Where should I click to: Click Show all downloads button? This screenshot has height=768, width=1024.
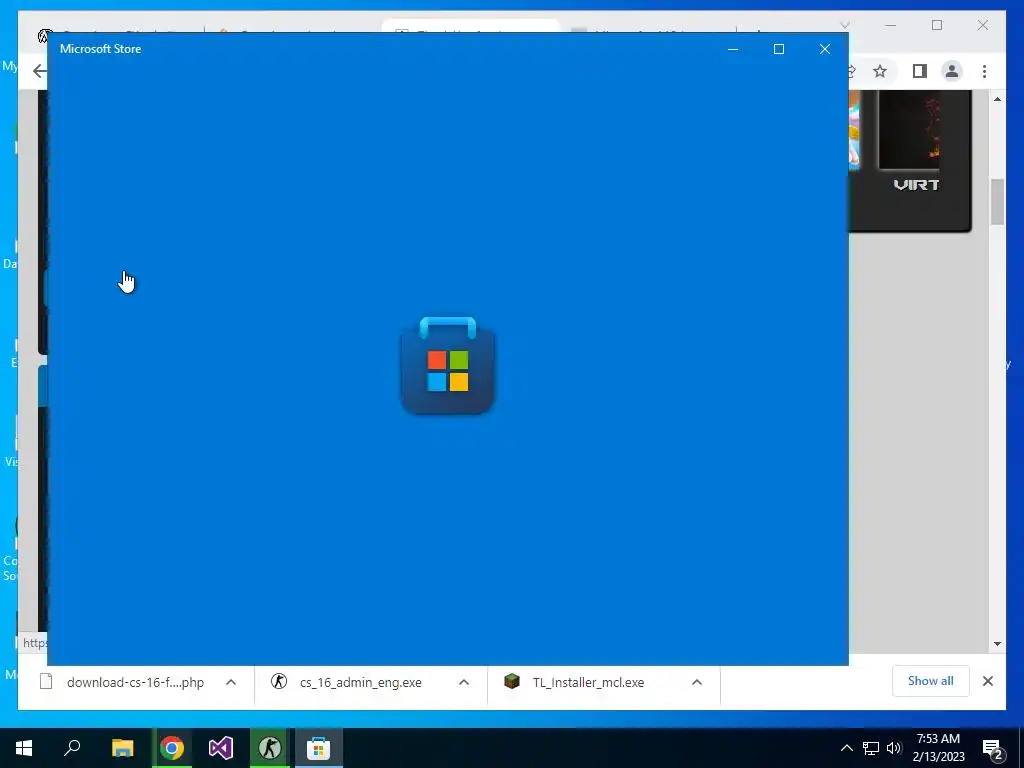click(931, 681)
